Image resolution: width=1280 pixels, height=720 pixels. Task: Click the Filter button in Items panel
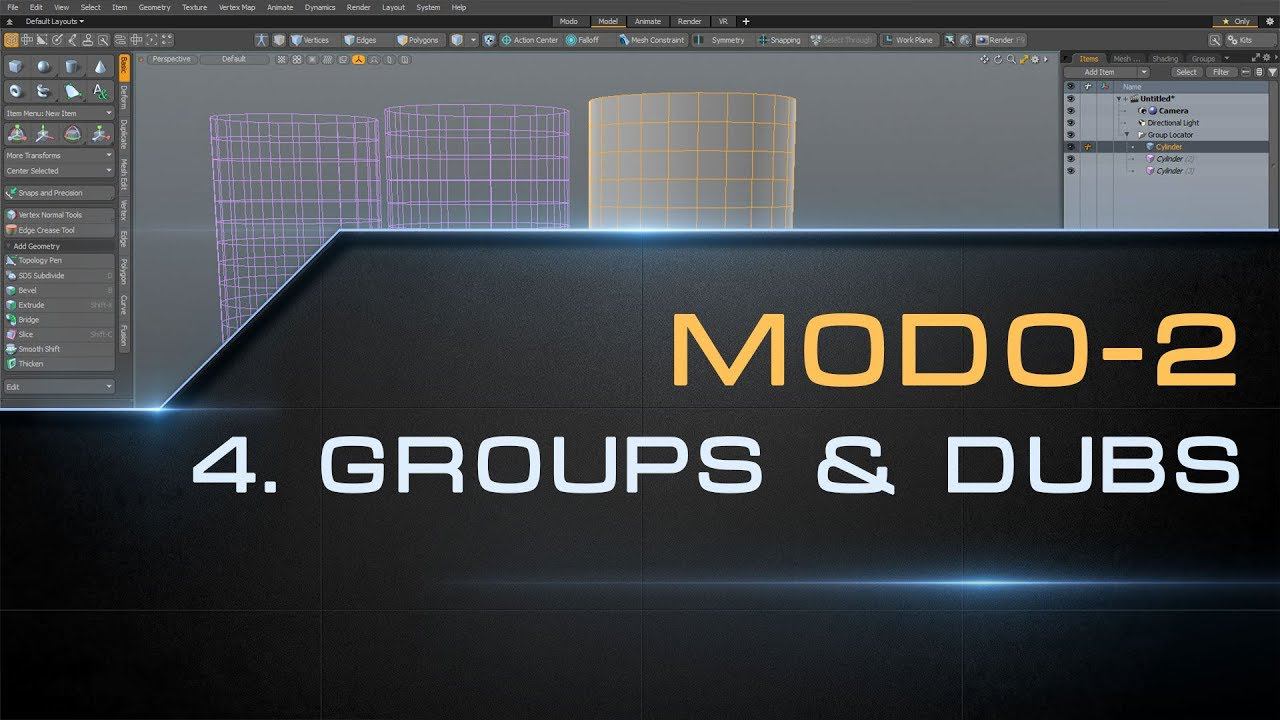click(x=1221, y=72)
